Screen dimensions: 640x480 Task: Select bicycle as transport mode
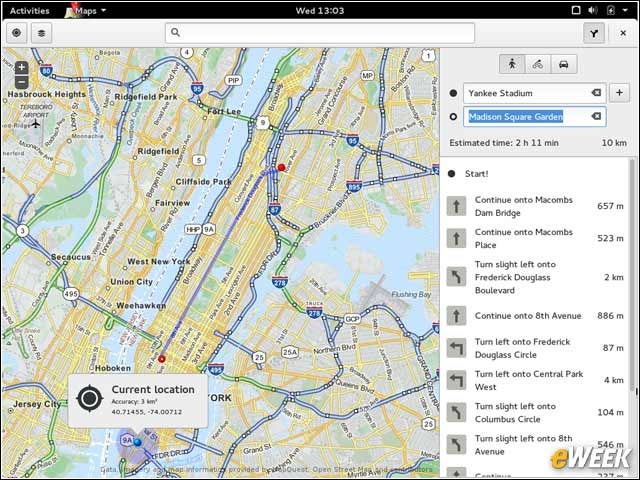538,64
